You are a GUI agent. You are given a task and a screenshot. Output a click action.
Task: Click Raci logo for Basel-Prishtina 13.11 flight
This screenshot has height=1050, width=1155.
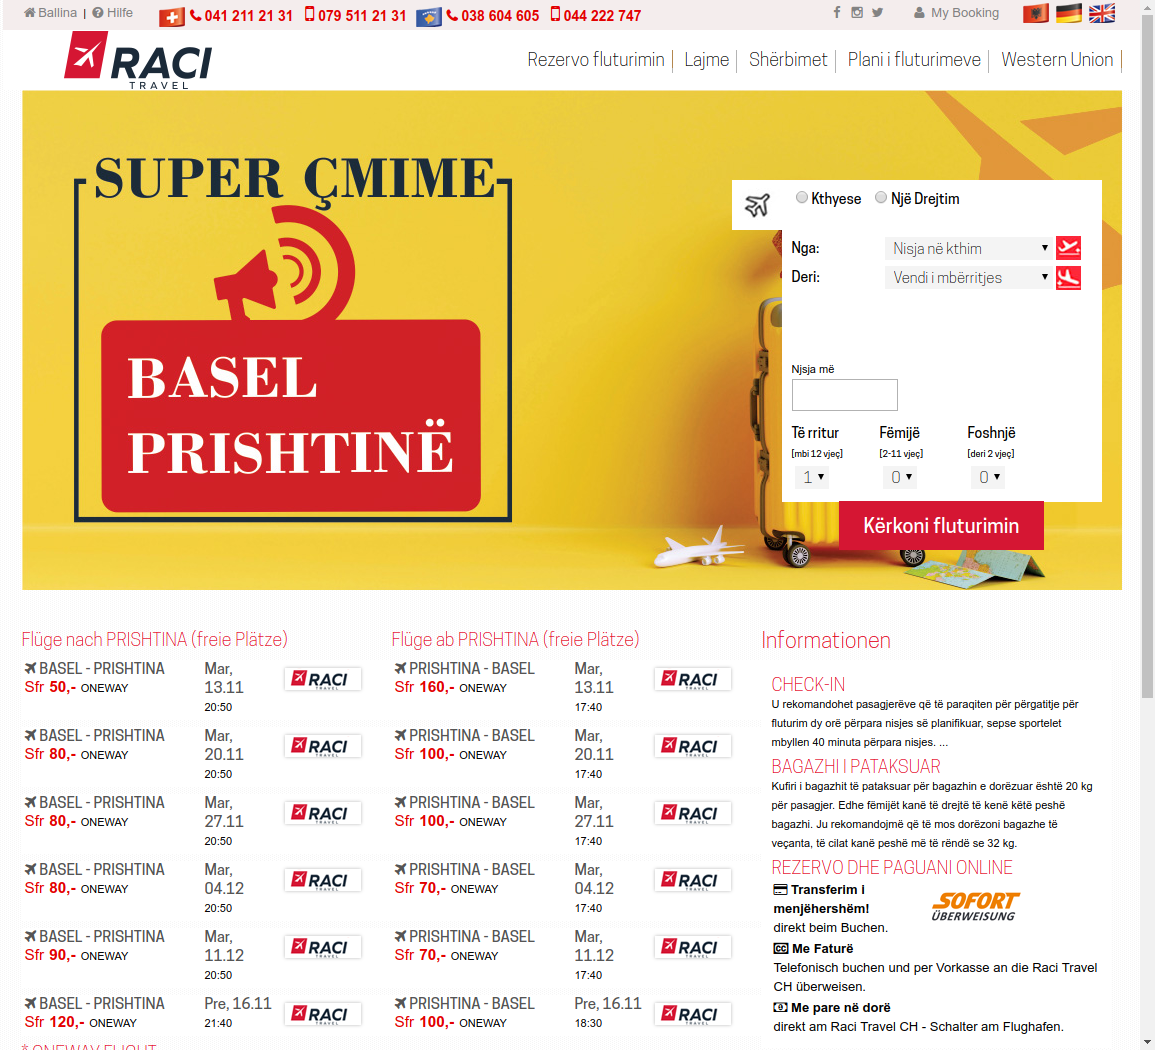point(323,679)
